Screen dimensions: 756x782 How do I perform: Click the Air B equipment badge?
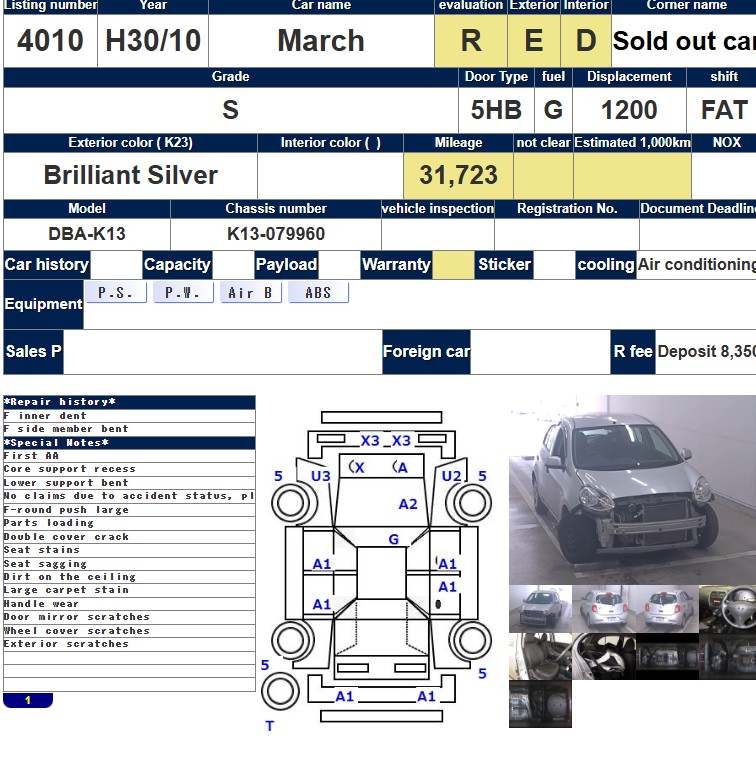click(250, 293)
